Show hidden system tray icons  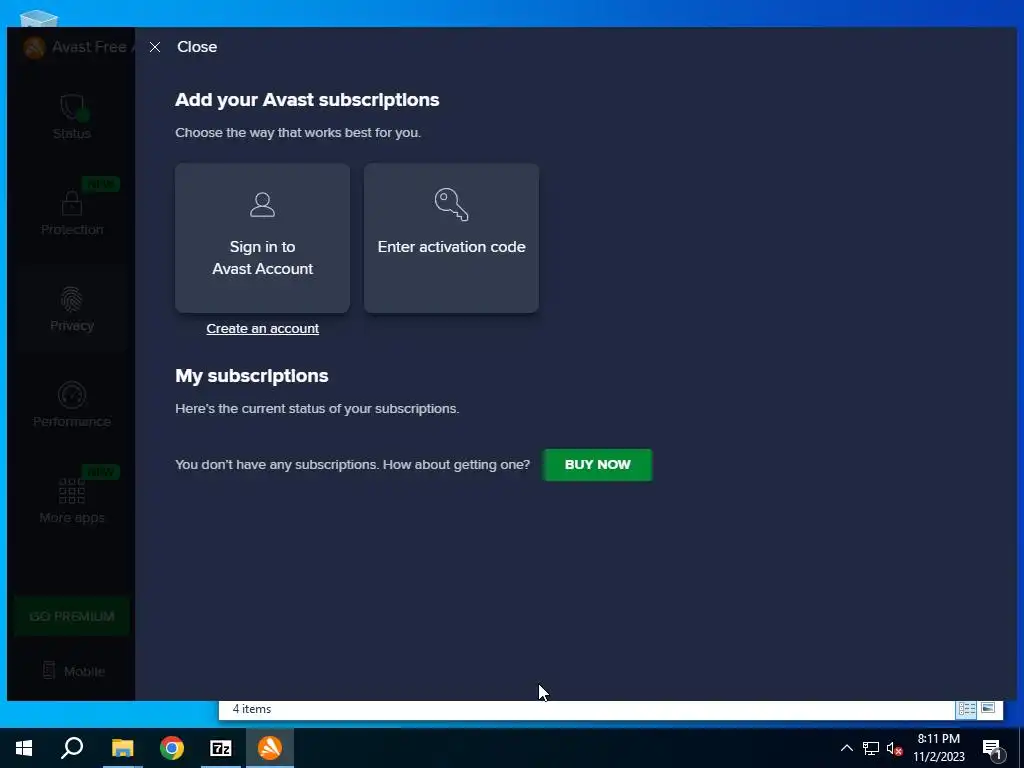pyautogui.click(x=846, y=748)
